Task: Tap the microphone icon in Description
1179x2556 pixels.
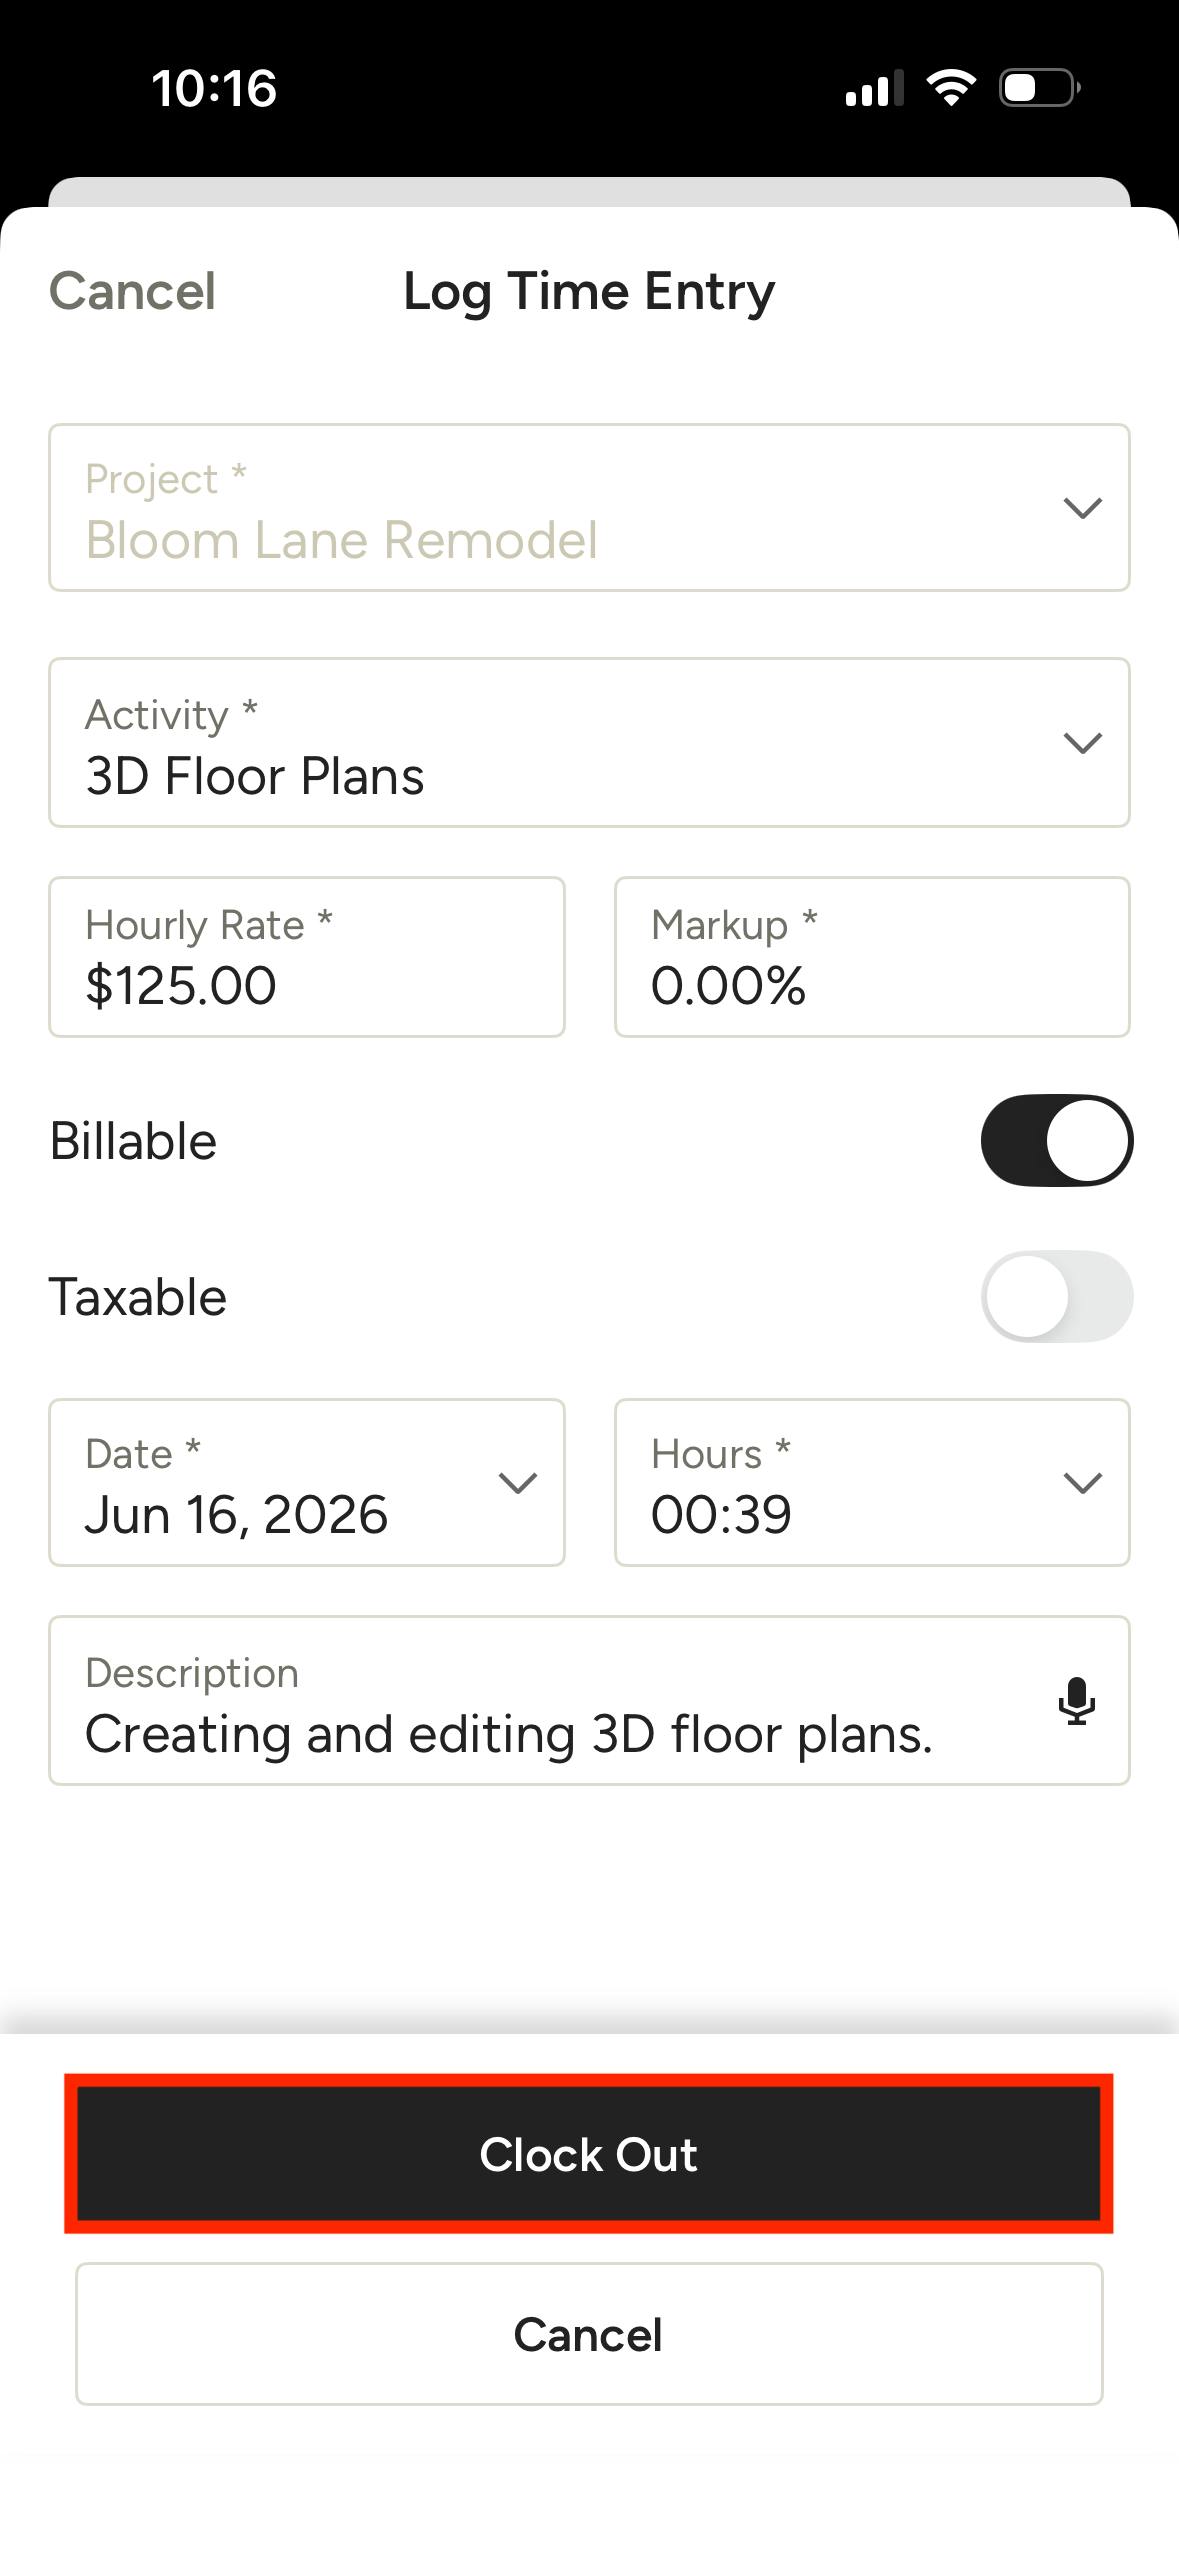Action: click(x=1077, y=1701)
